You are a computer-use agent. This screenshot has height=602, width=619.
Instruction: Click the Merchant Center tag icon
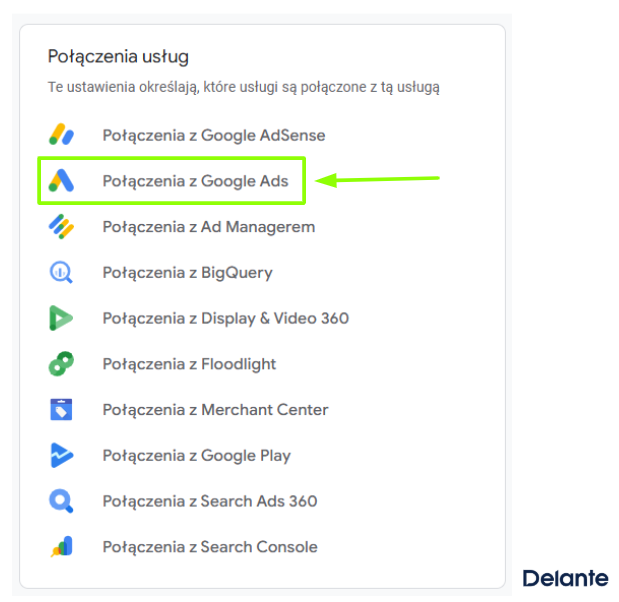(x=61, y=409)
